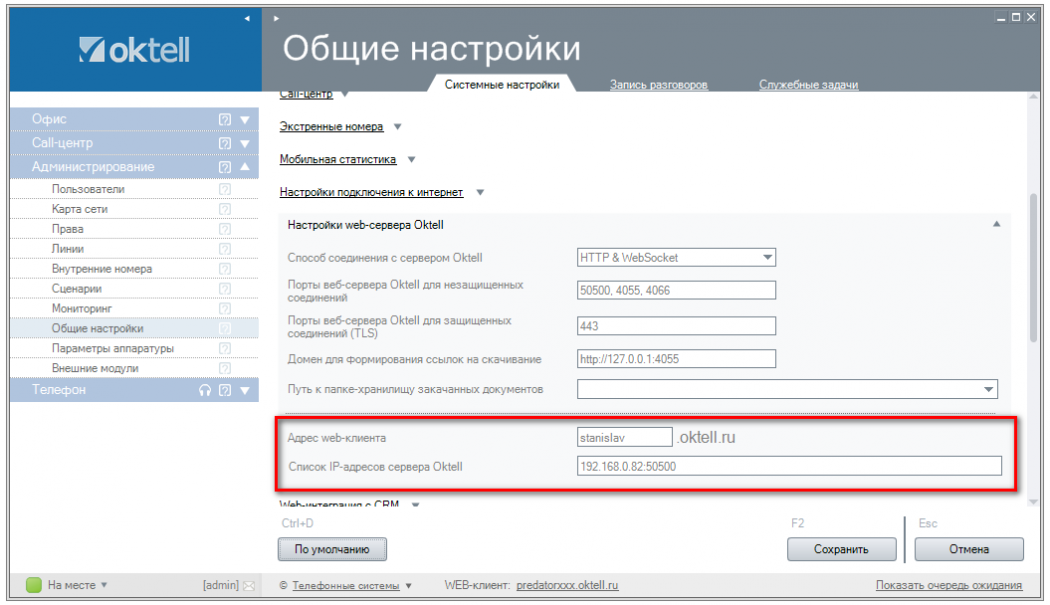The width and height of the screenshot is (1050, 605).
Task: Collapse the left panel with the arrow
Action: tap(247, 18)
